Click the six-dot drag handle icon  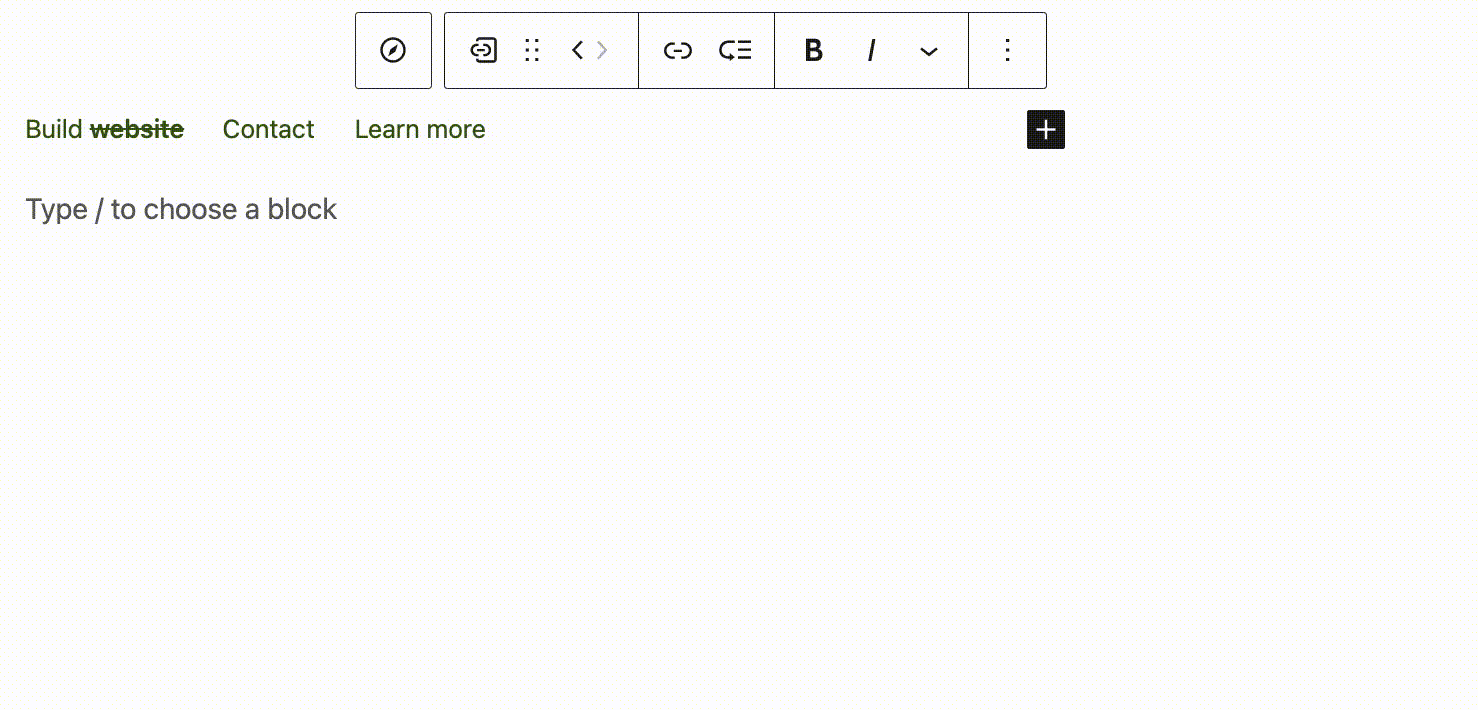(x=532, y=50)
